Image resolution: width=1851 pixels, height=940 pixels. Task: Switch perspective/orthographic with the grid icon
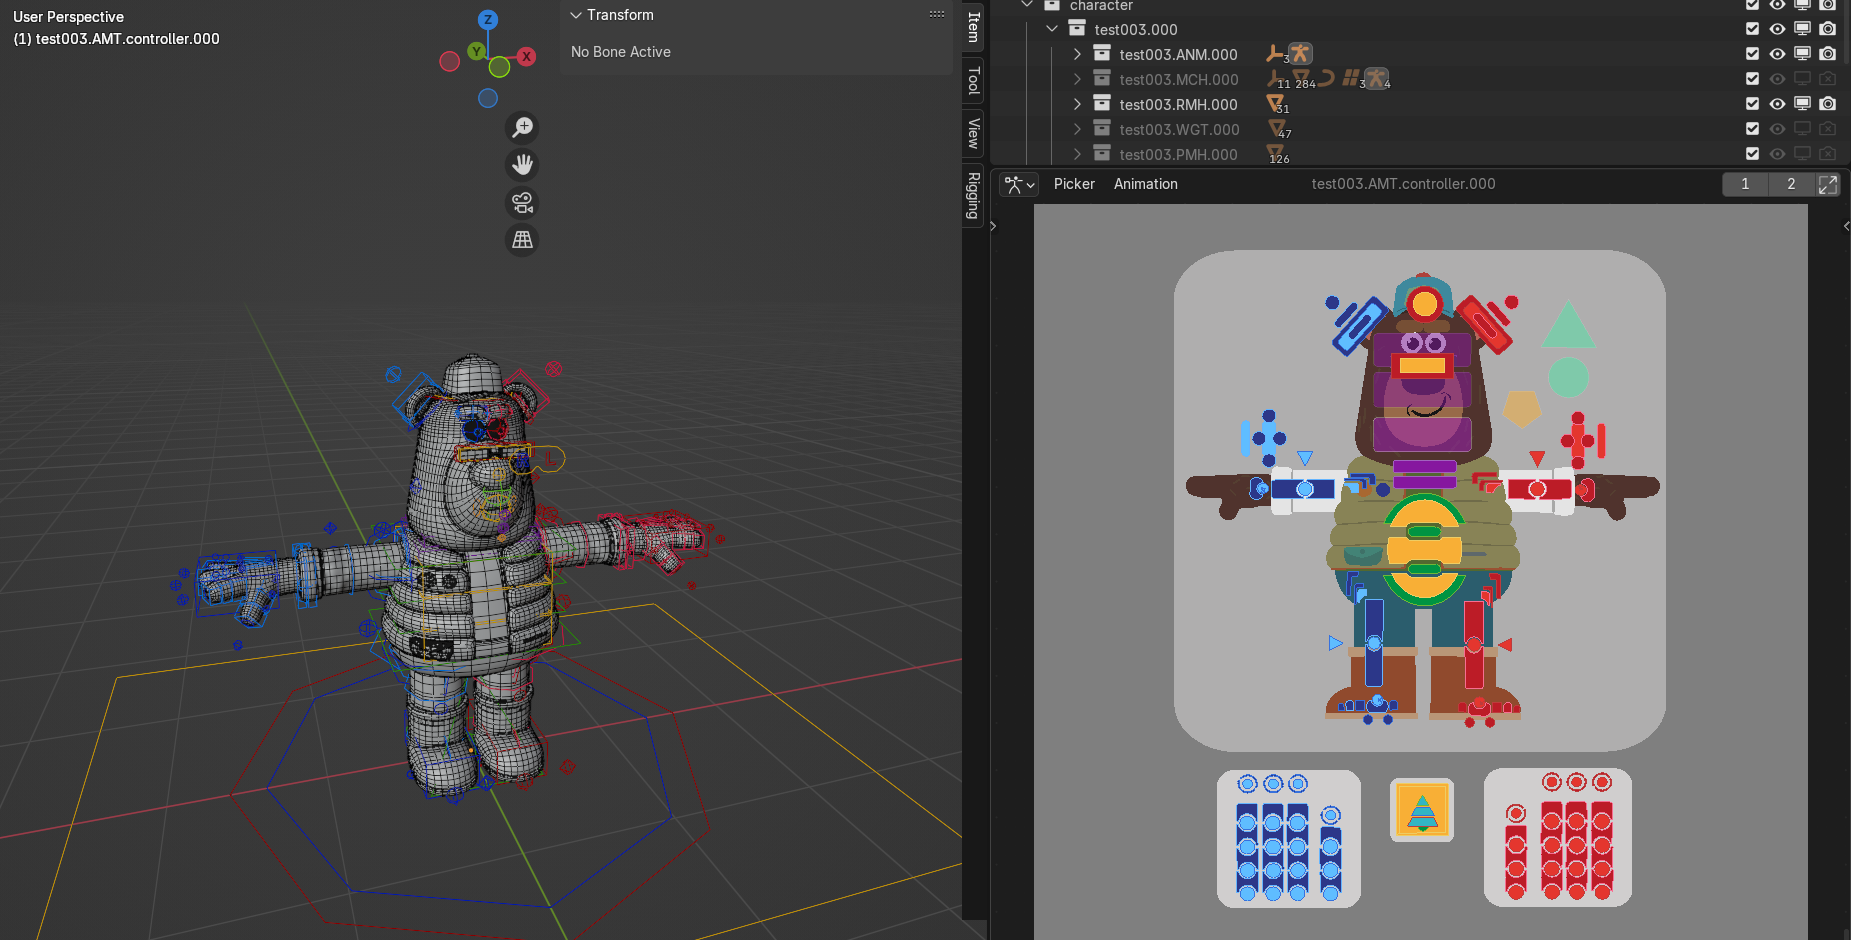pyautogui.click(x=522, y=240)
